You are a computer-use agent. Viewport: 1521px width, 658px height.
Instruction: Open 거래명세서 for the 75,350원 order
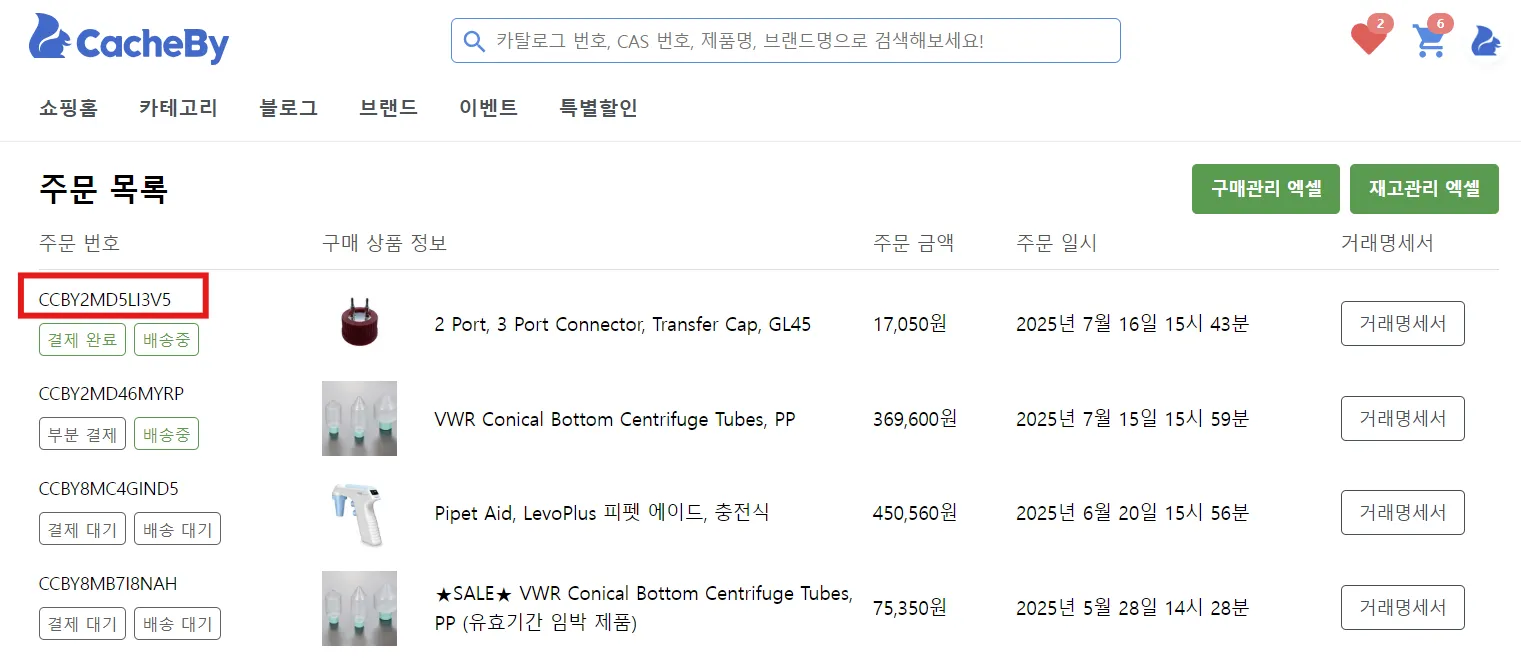1402,608
